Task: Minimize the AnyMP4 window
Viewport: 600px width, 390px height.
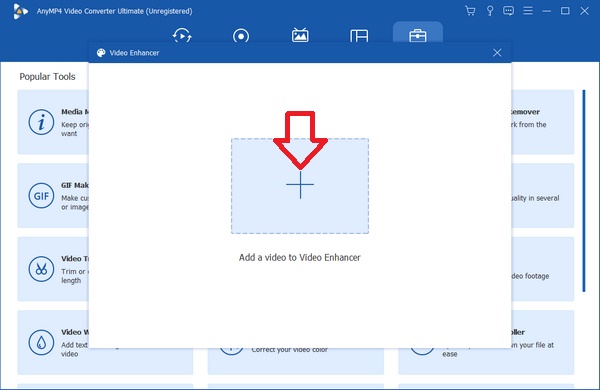Action: (546, 11)
